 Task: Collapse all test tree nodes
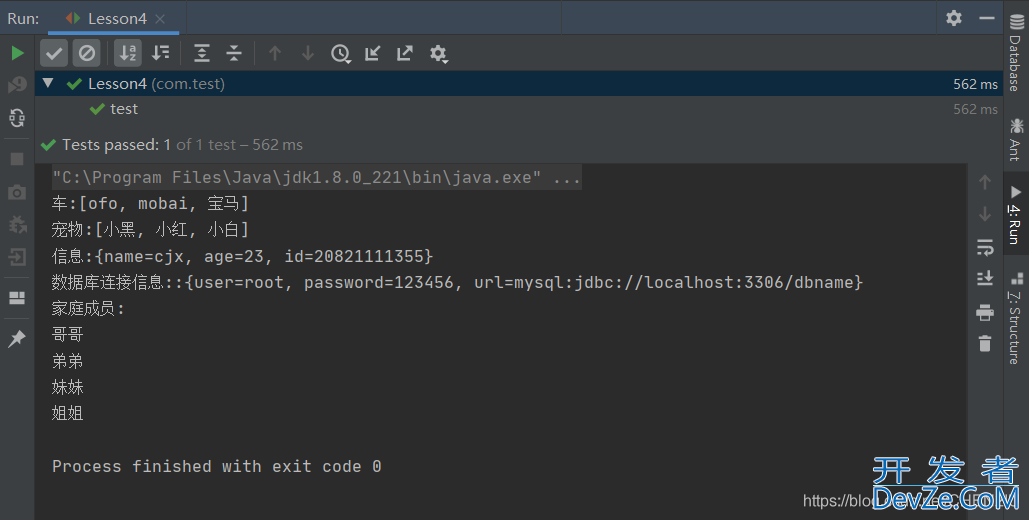(234, 53)
